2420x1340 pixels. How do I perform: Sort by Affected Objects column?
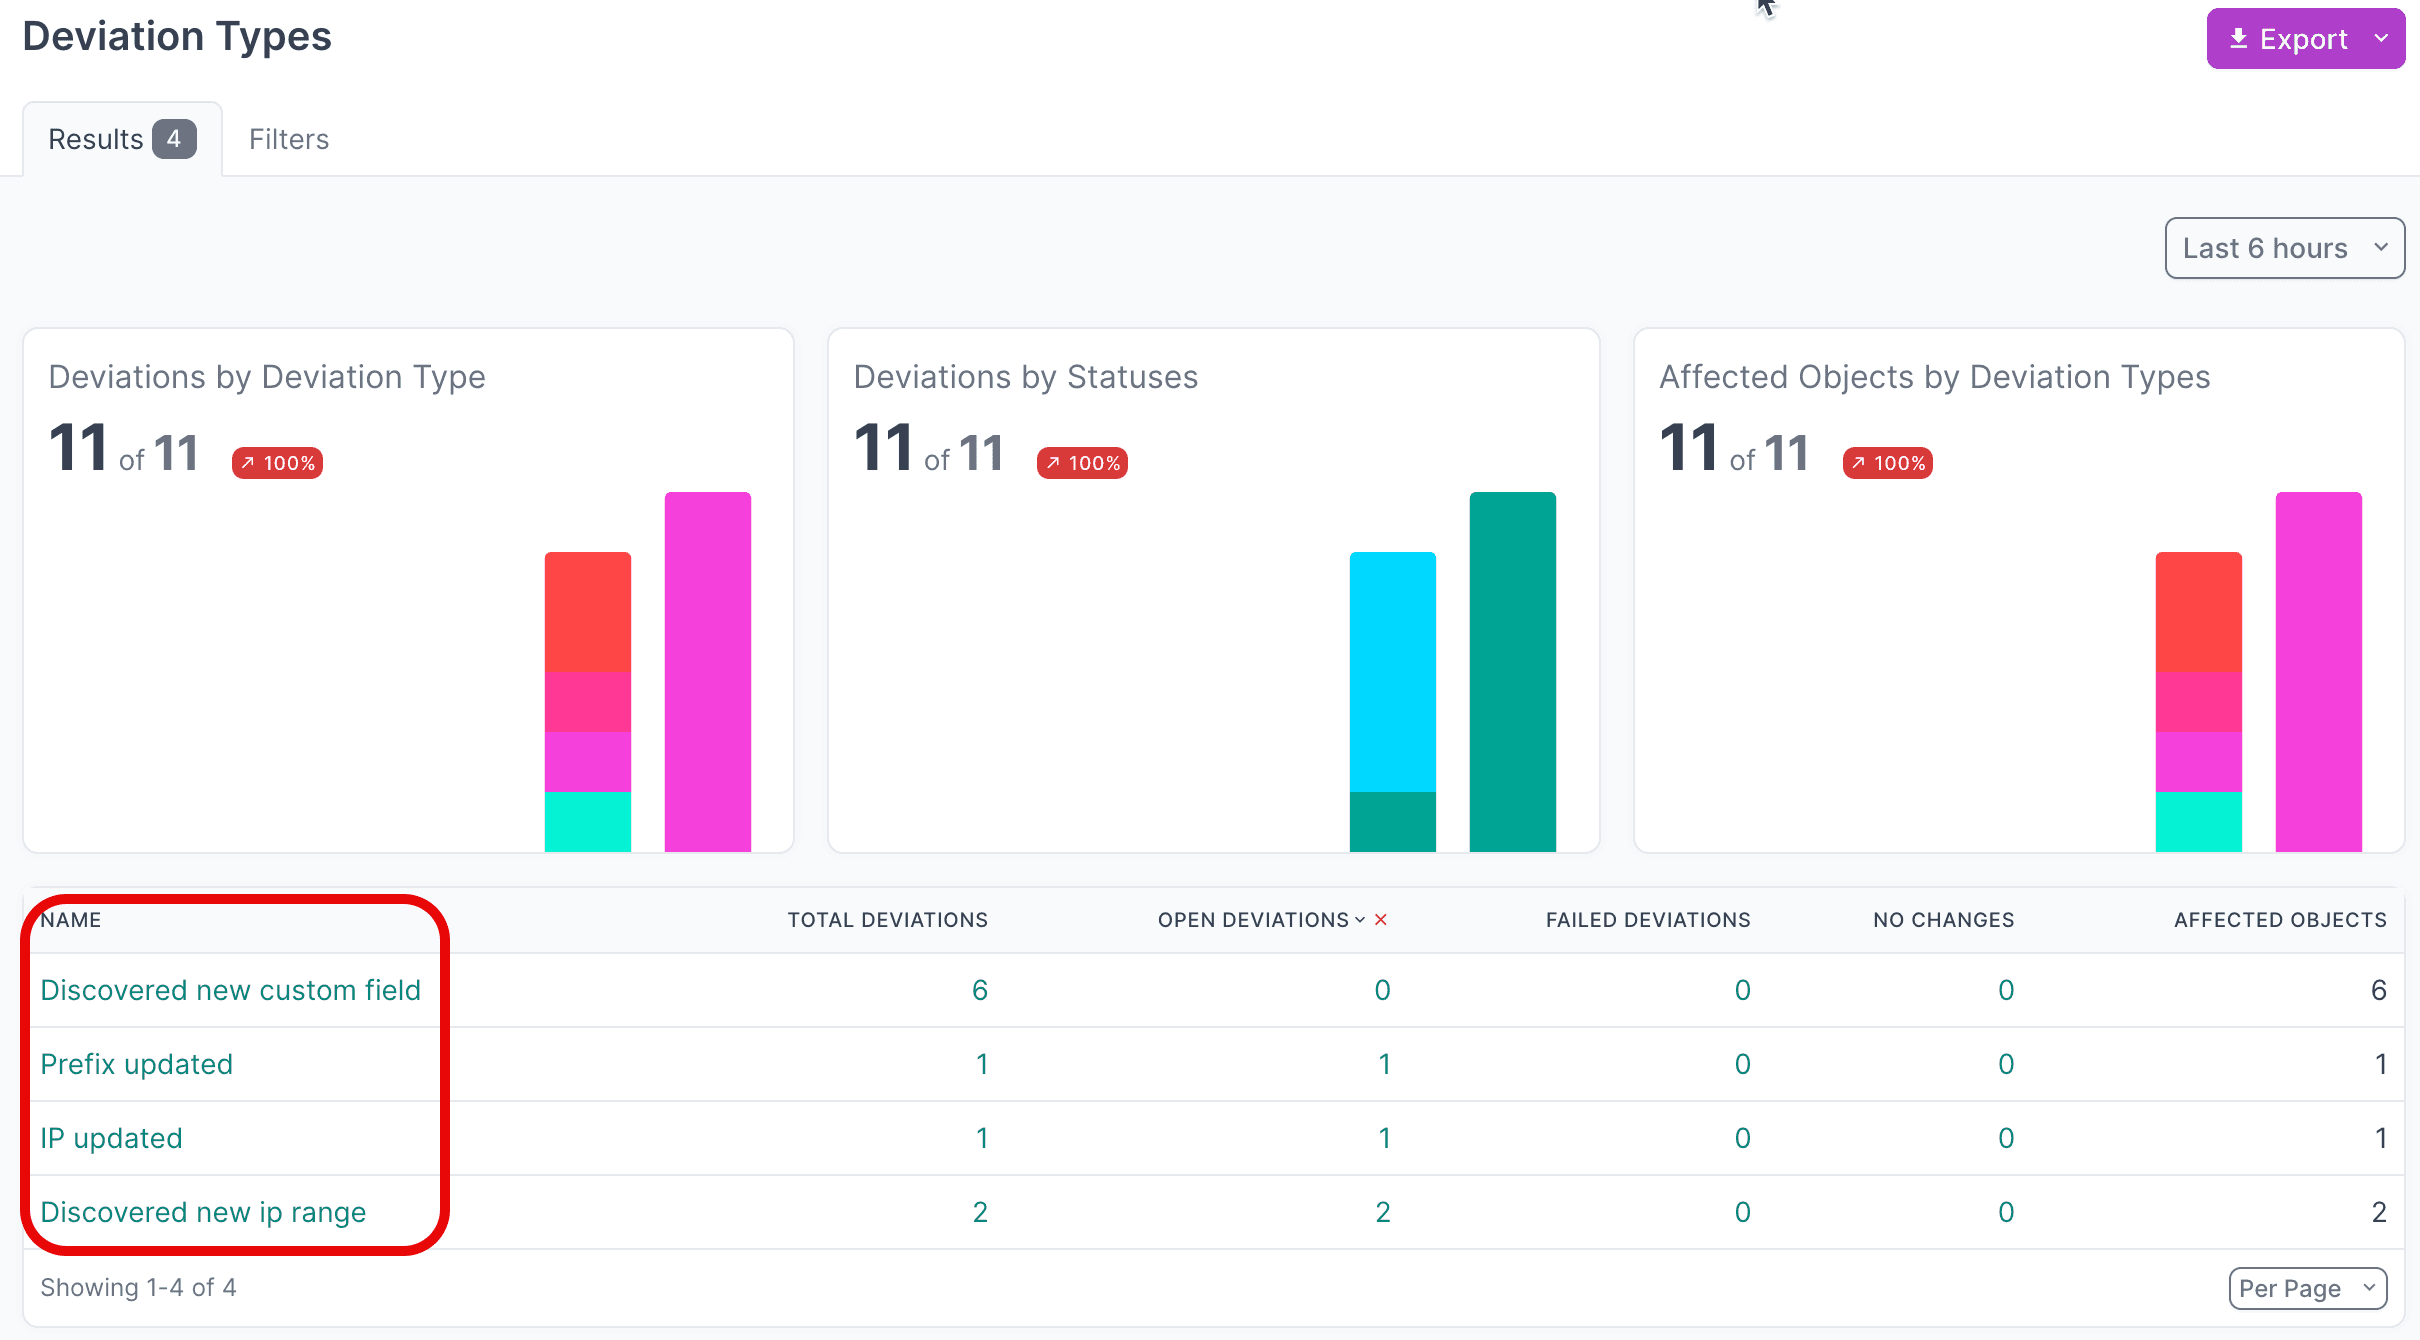pyautogui.click(x=2280, y=920)
